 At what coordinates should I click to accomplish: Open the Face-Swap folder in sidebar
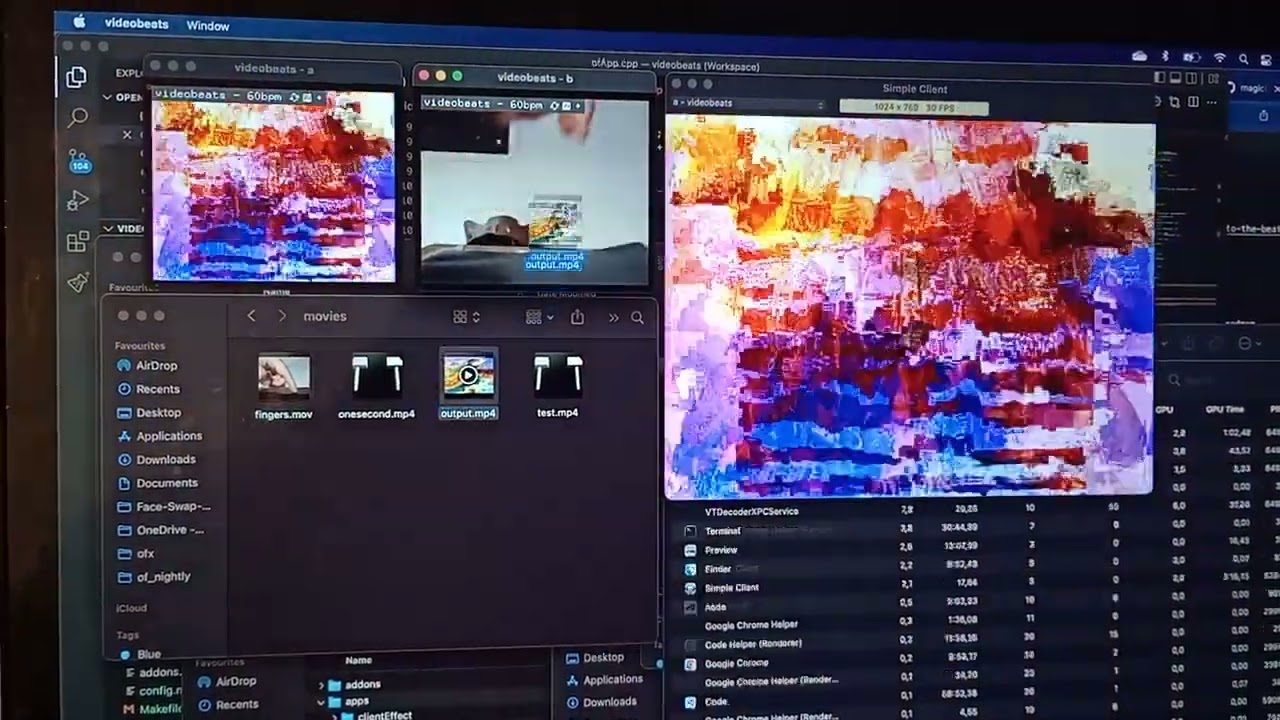point(164,506)
